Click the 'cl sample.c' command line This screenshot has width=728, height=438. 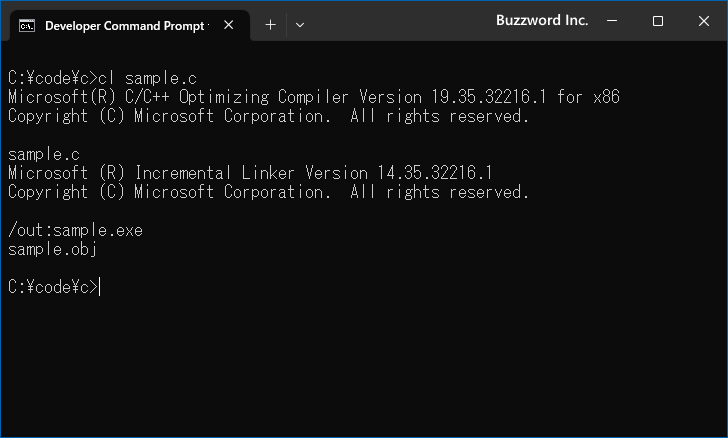tap(102, 78)
